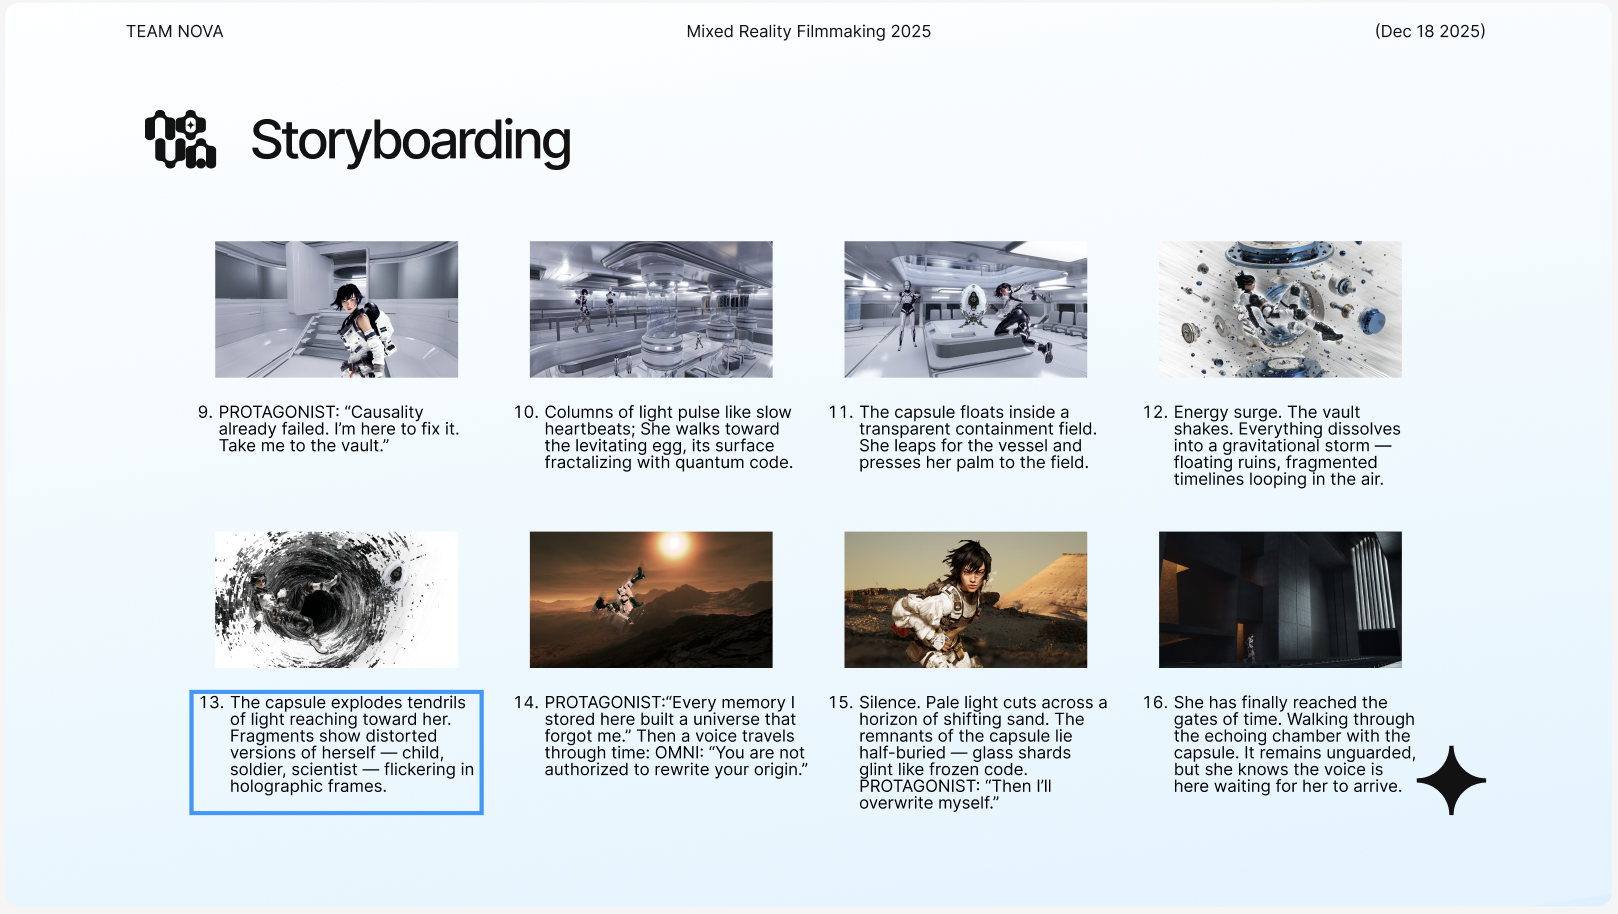The width and height of the screenshot is (1618, 914).
Task: Select frame 15 thumbnail of protagonist in desert
Action: pyautogui.click(x=965, y=599)
